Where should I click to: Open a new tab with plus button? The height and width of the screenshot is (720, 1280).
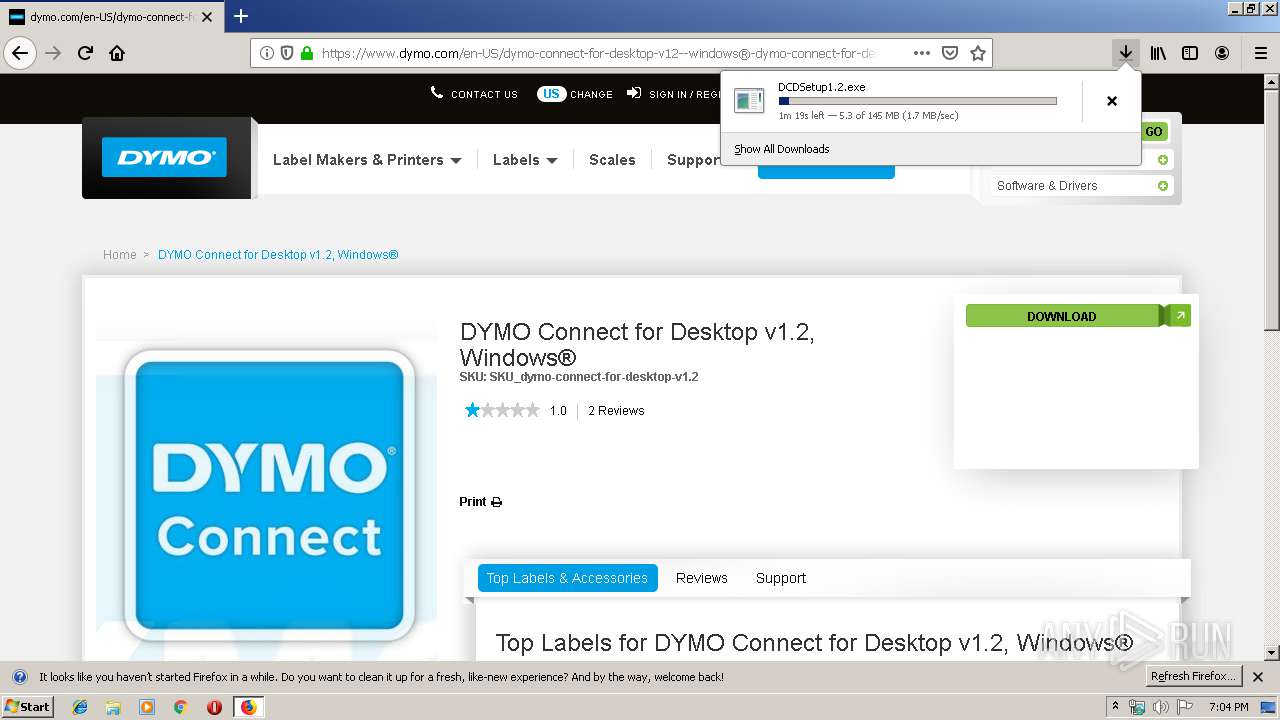tap(241, 16)
